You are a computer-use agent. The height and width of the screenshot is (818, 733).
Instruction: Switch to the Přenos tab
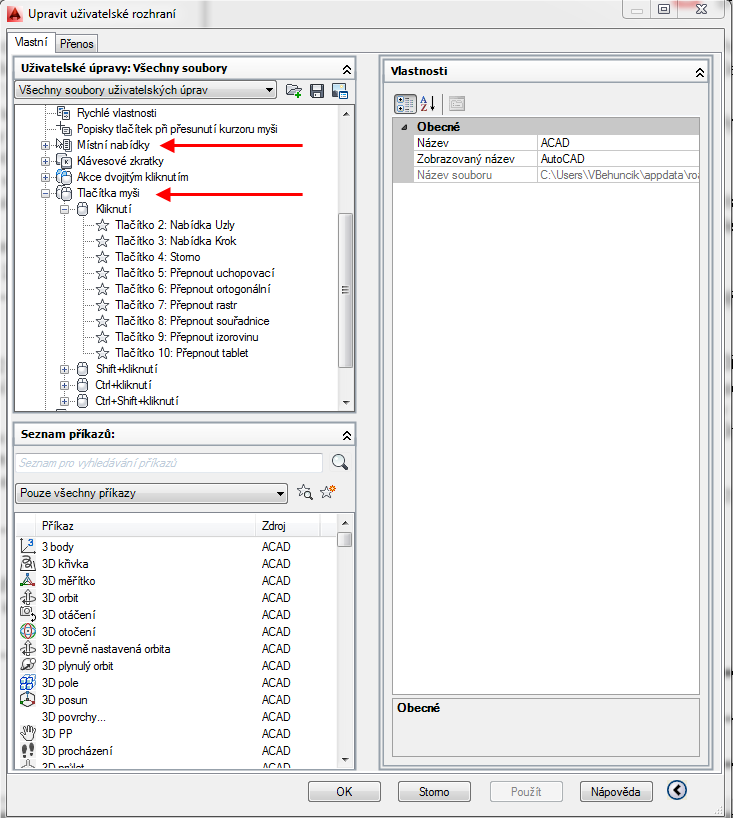pos(76,44)
